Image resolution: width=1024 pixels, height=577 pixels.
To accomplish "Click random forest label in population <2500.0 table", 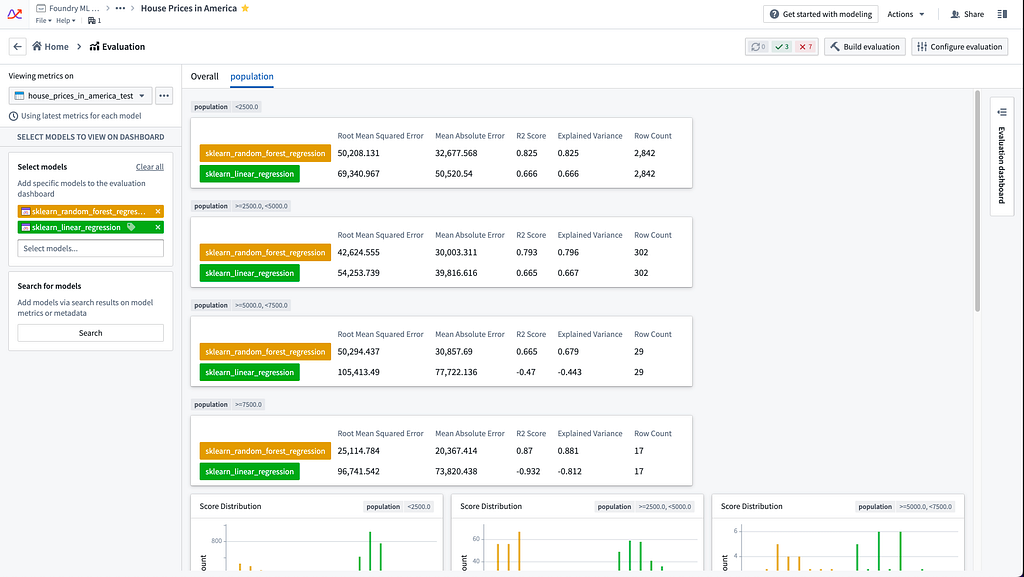I will point(265,153).
